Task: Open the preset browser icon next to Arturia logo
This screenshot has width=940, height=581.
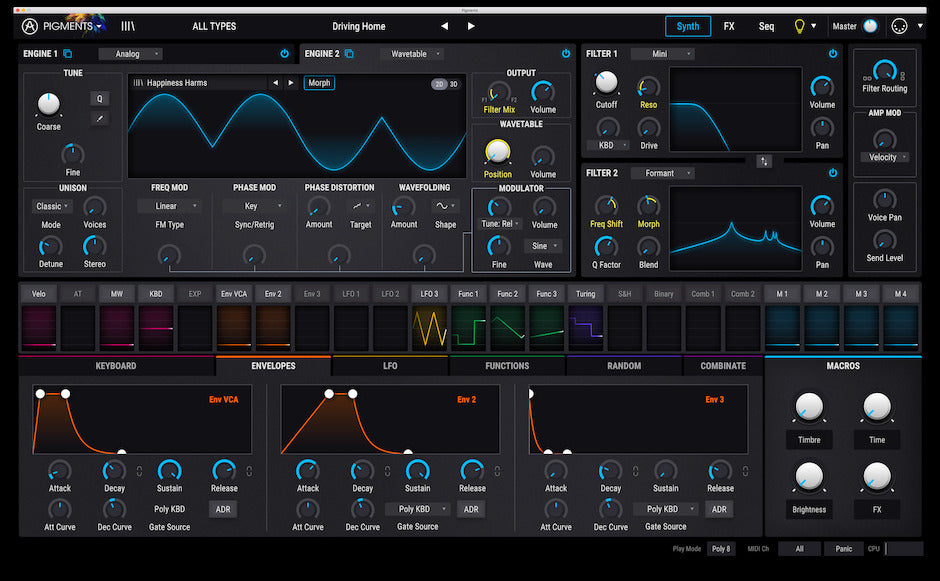Action: click(x=126, y=26)
